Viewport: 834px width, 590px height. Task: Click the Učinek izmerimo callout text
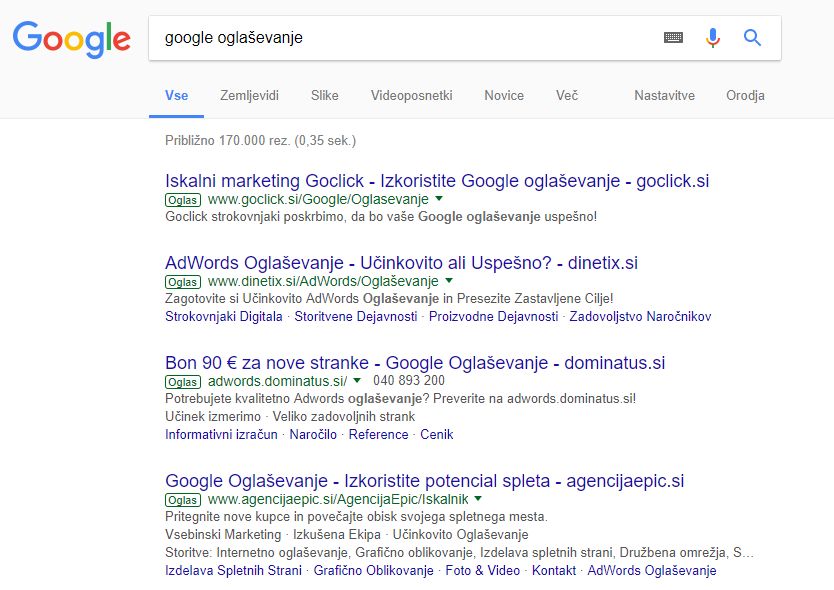(213, 417)
